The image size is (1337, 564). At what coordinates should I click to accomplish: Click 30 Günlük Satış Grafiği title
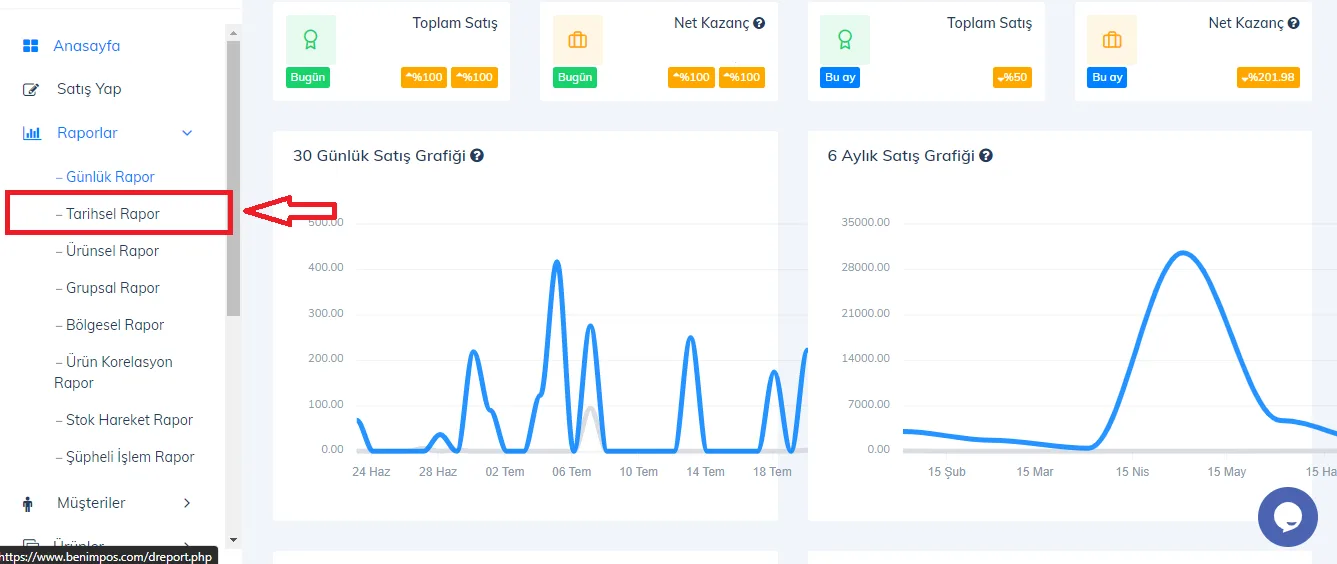[x=379, y=156]
